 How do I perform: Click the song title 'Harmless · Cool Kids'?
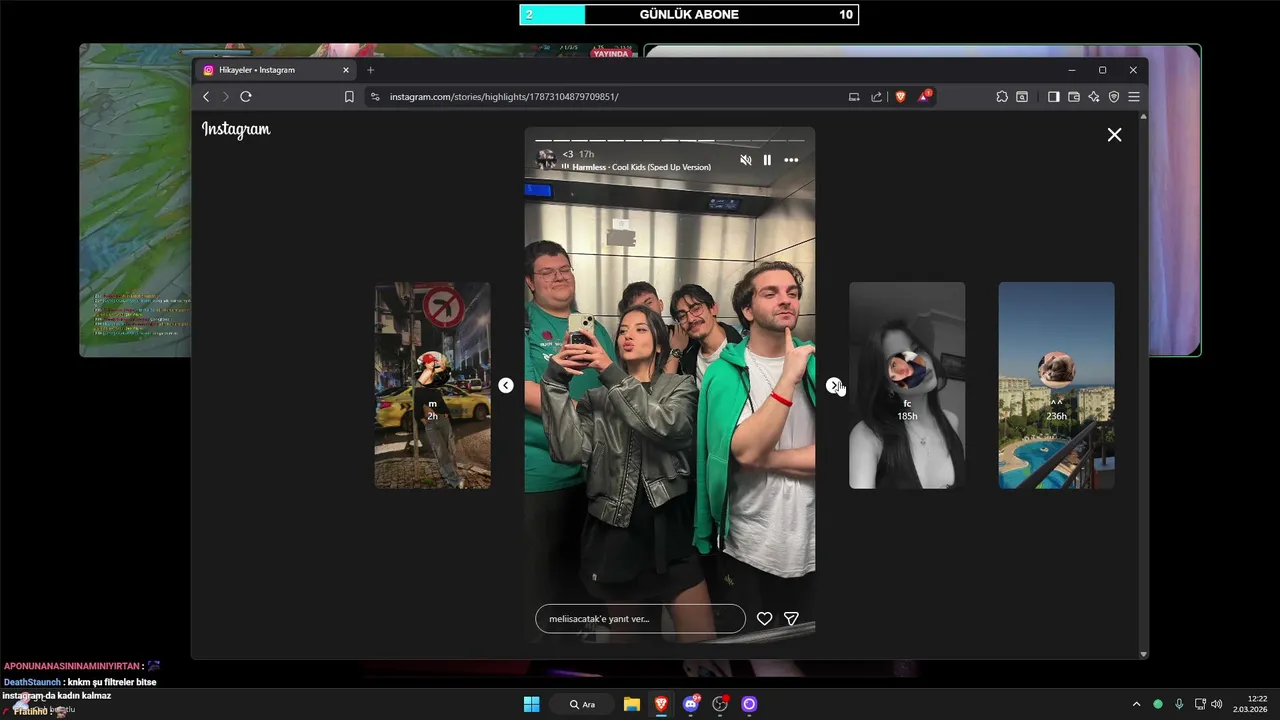click(641, 167)
